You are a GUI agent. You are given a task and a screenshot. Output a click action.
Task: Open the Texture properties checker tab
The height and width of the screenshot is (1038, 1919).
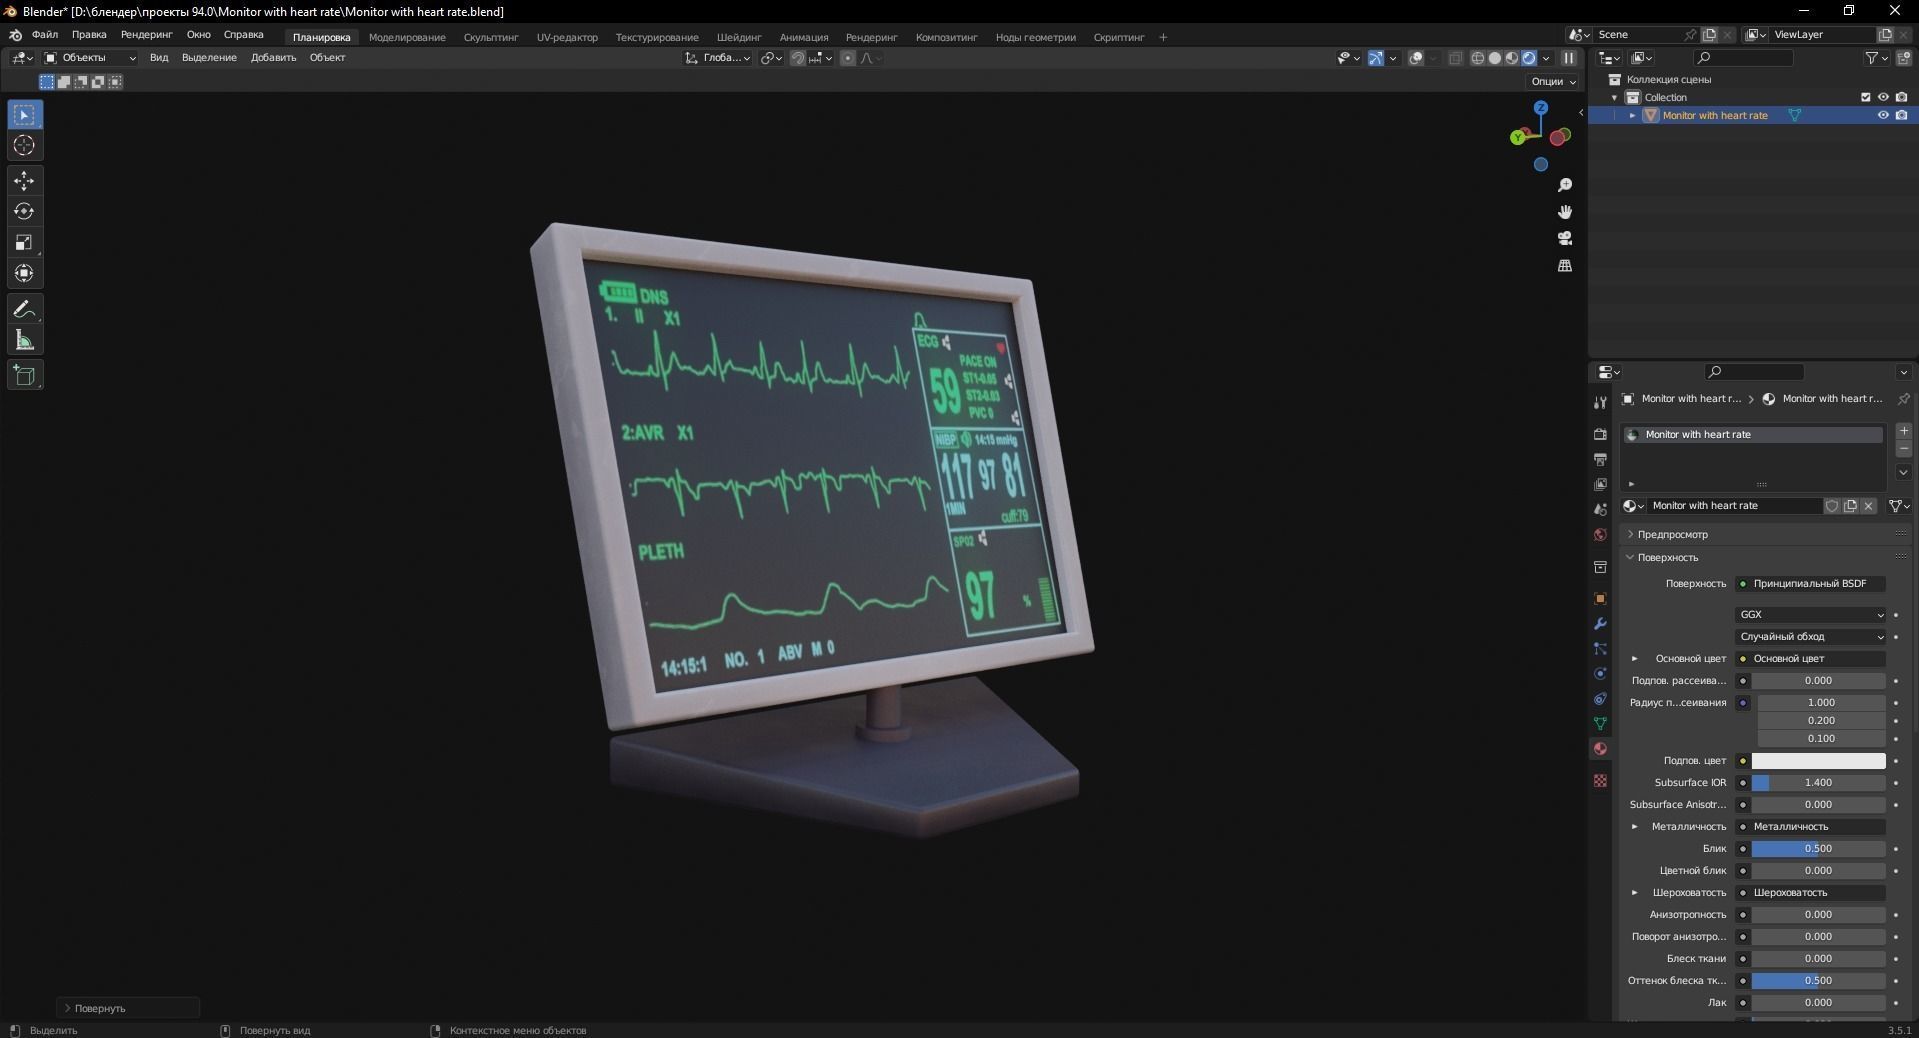[1600, 780]
